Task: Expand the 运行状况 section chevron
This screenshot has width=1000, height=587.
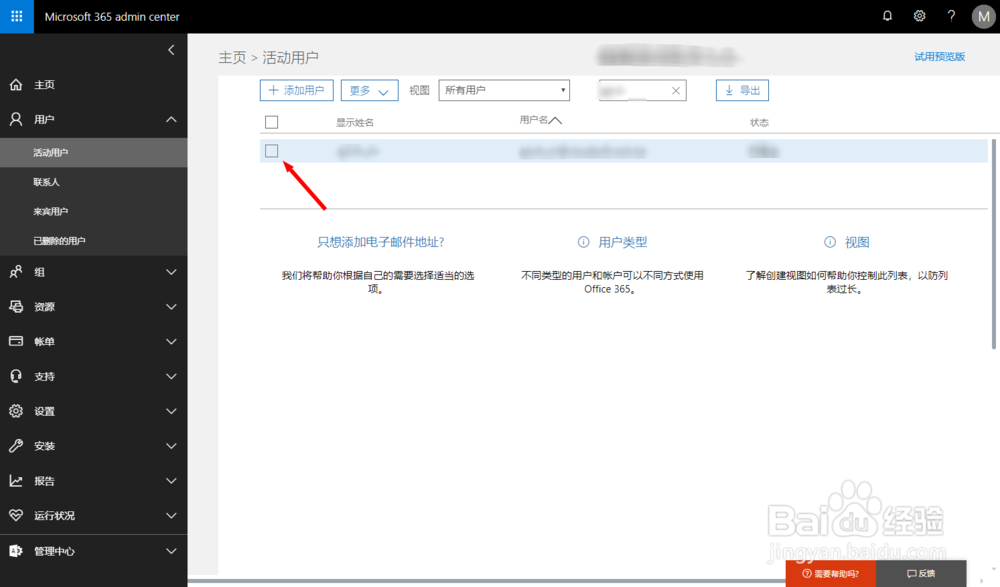Action: point(171,516)
